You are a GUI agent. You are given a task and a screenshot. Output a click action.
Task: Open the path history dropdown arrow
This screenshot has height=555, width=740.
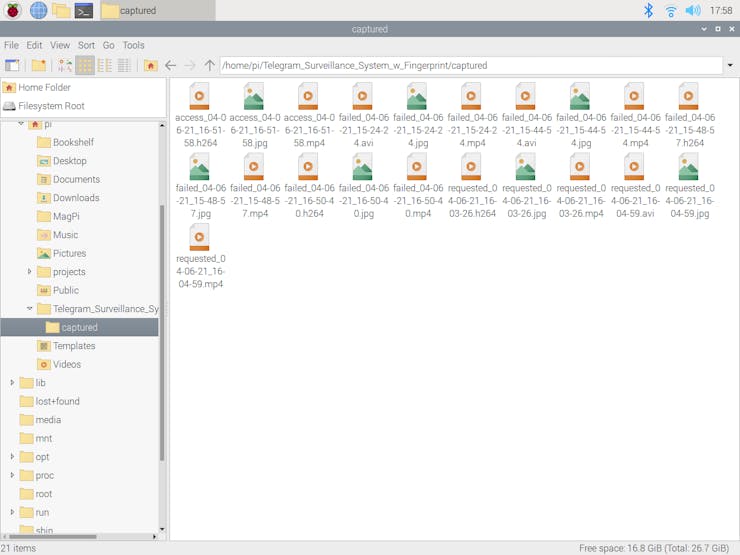pyautogui.click(x=730, y=66)
